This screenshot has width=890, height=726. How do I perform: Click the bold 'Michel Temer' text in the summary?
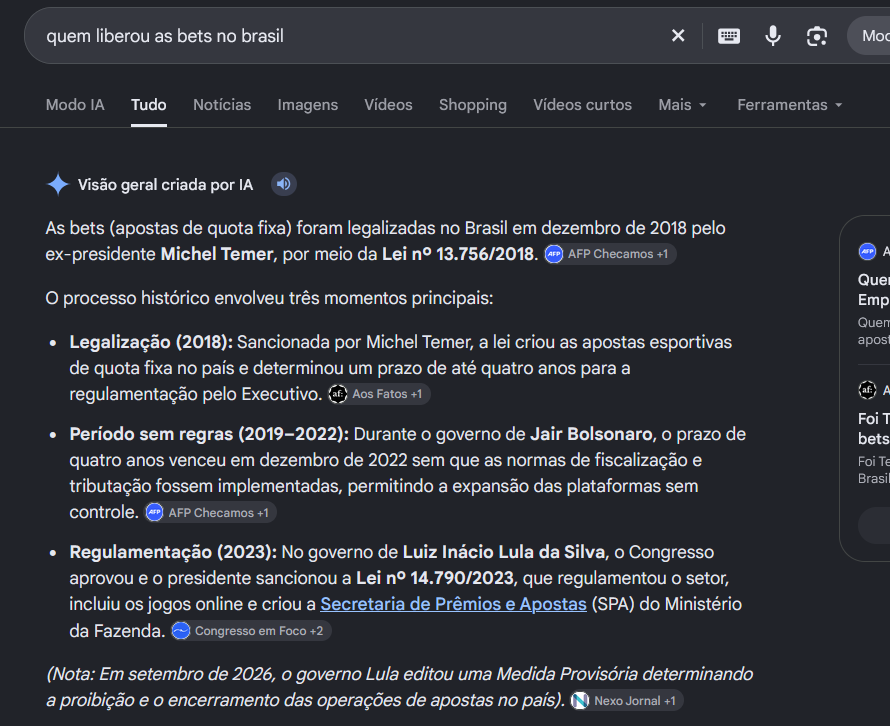(217, 254)
